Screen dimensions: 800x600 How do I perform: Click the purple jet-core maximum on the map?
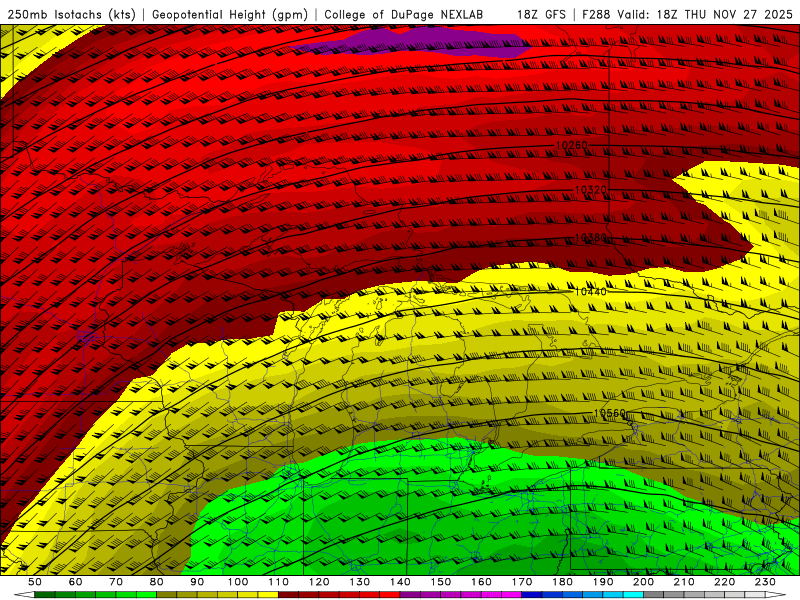(x=413, y=42)
